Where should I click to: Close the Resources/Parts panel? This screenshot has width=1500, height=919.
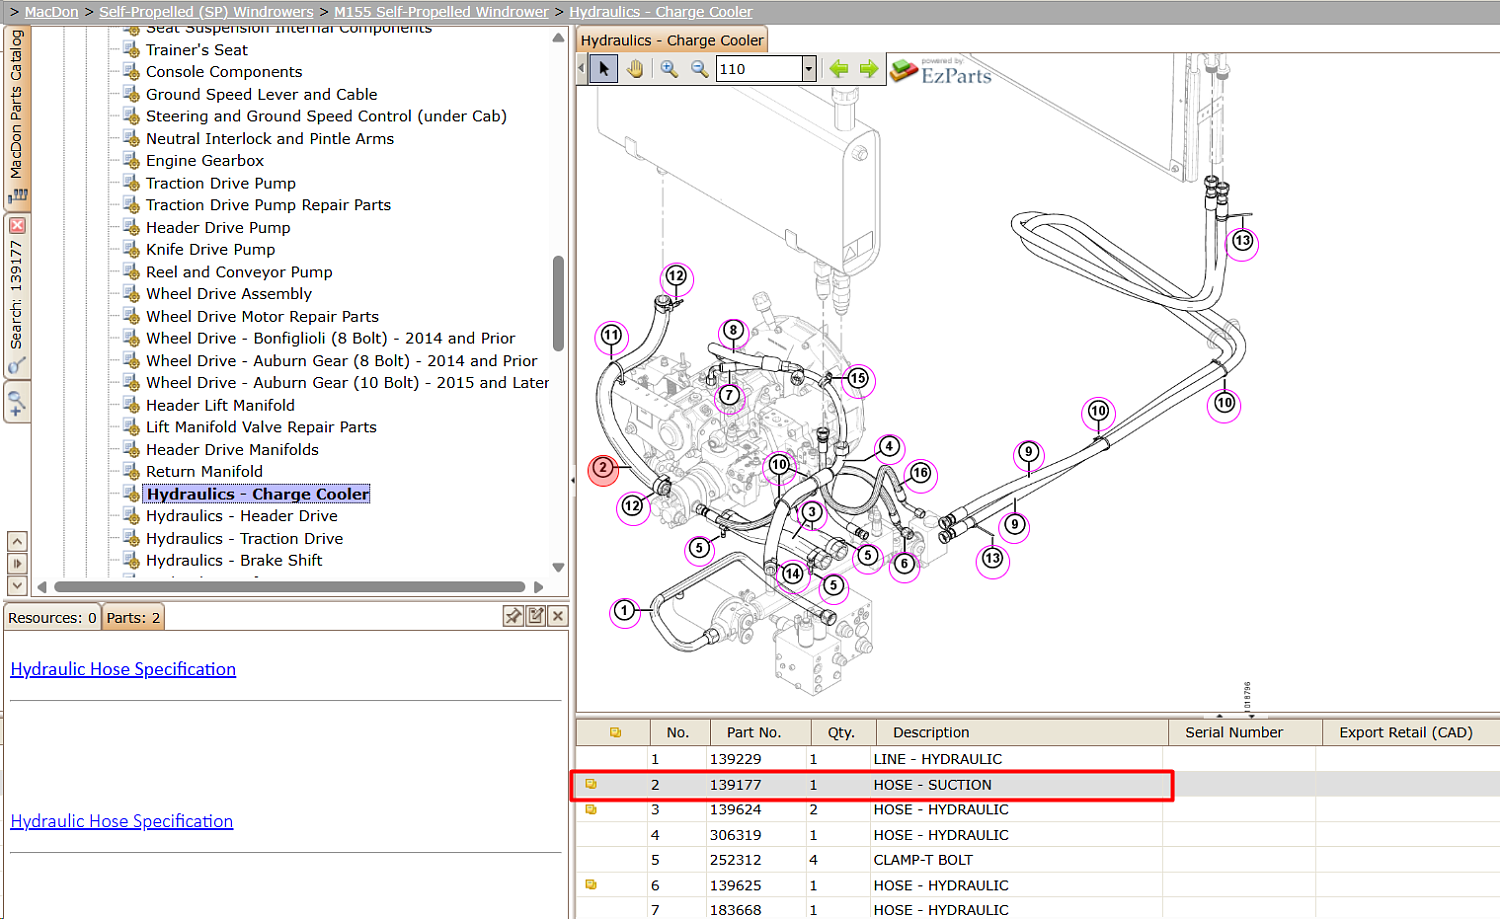point(558,616)
